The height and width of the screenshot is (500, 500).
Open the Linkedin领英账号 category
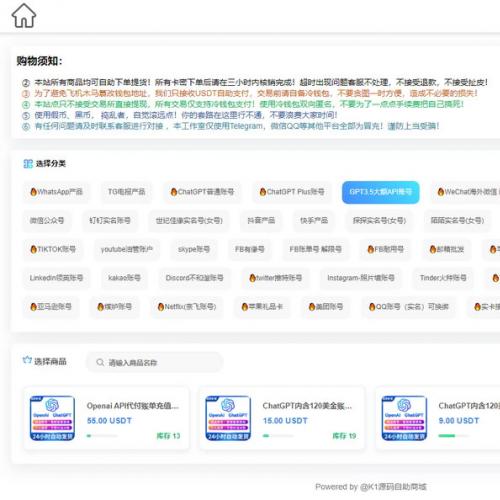[x=56, y=278]
